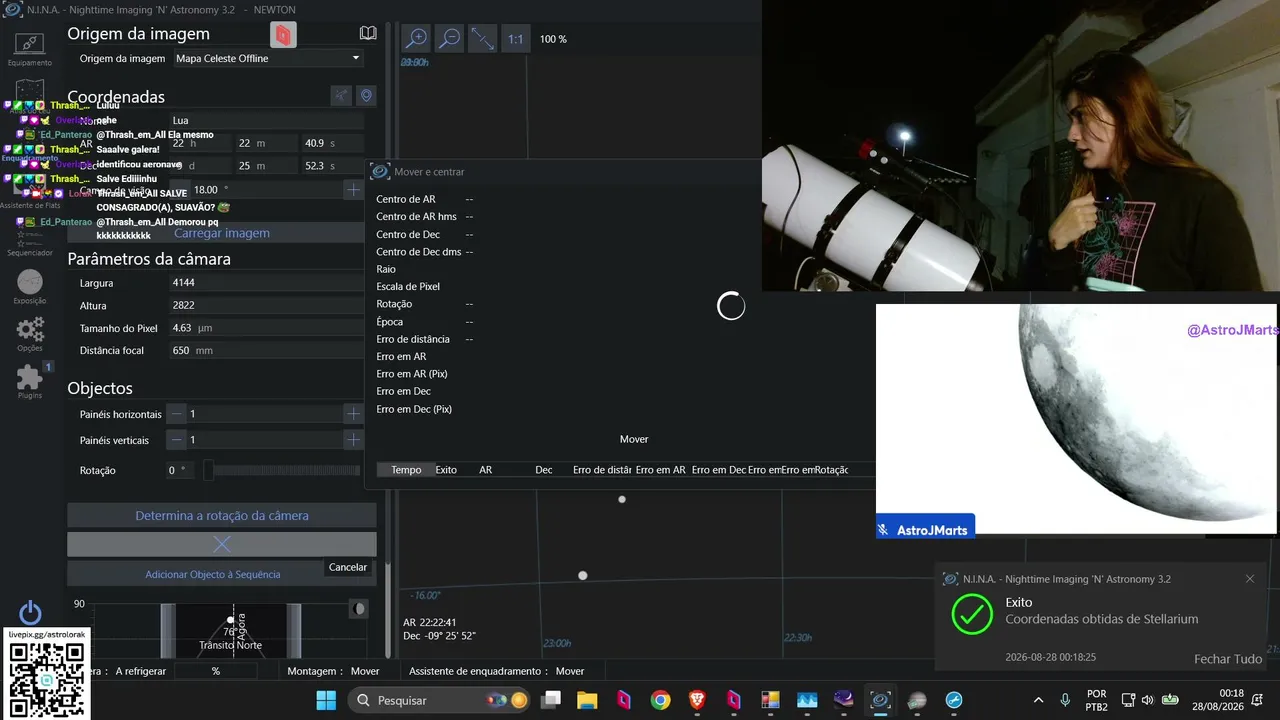Adjust the Rotação slider
The height and width of the screenshot is (720, 1280).
coord(282,470)
